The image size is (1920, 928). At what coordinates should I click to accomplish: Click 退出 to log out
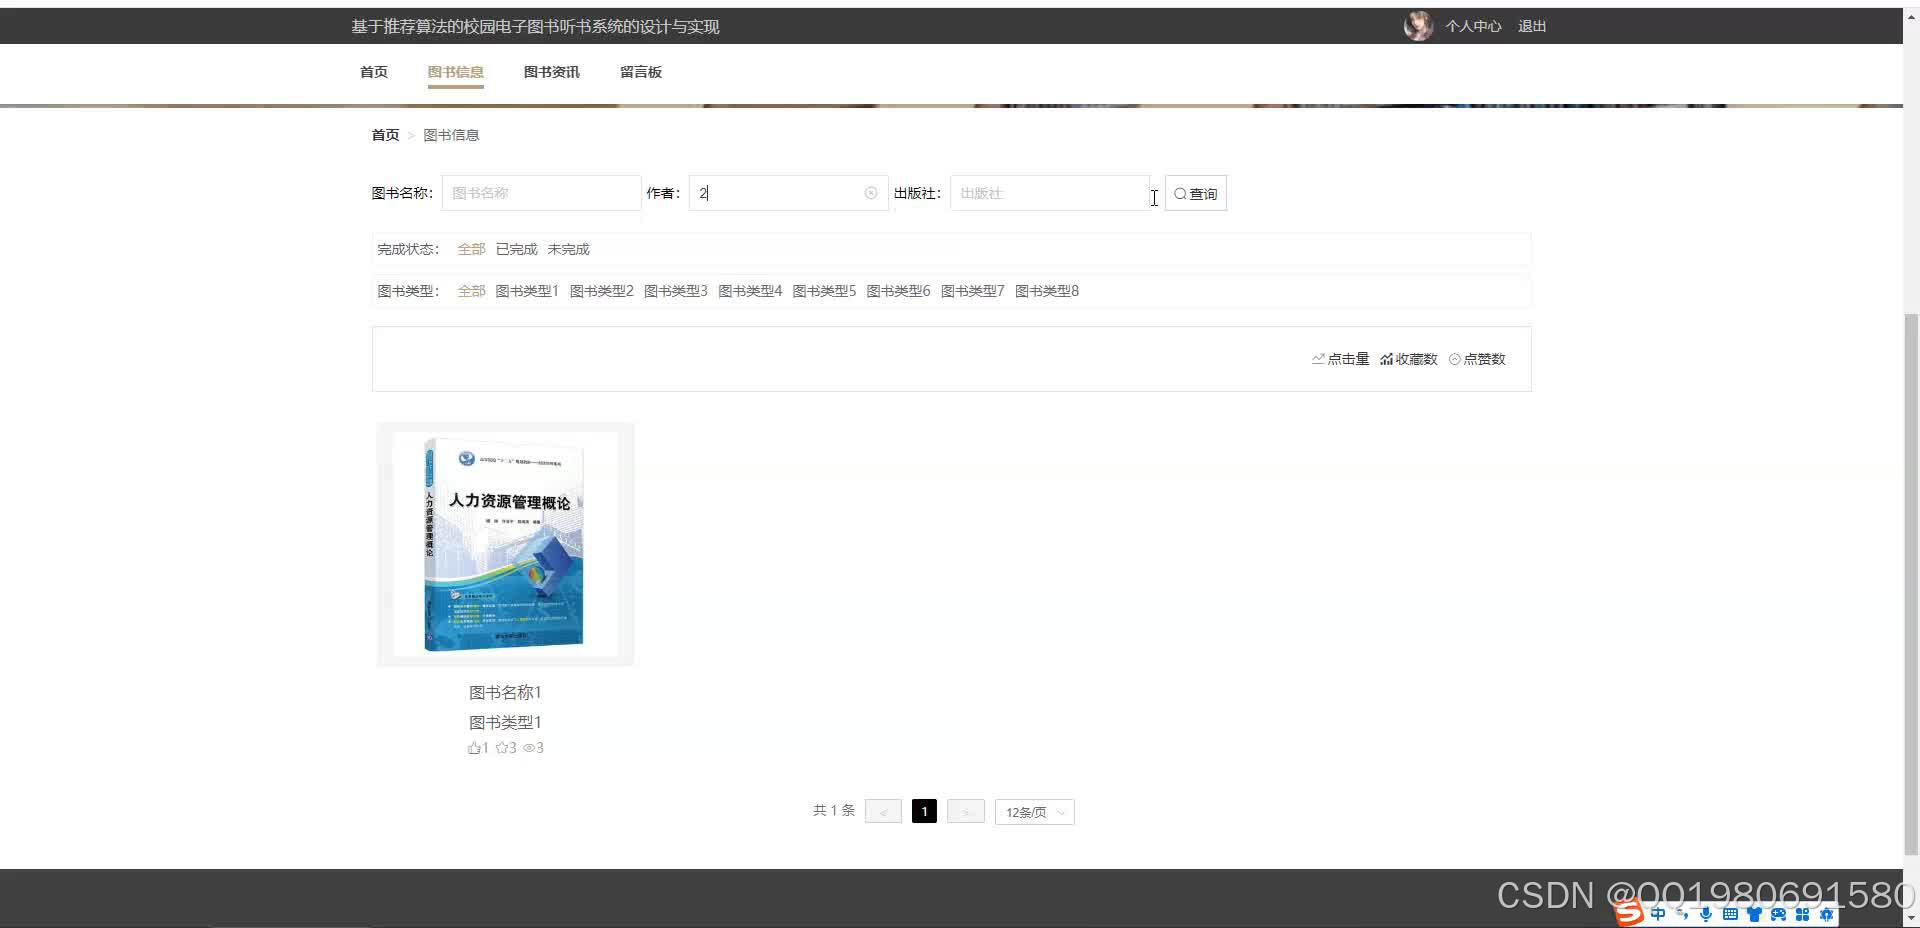(1532, 26)
